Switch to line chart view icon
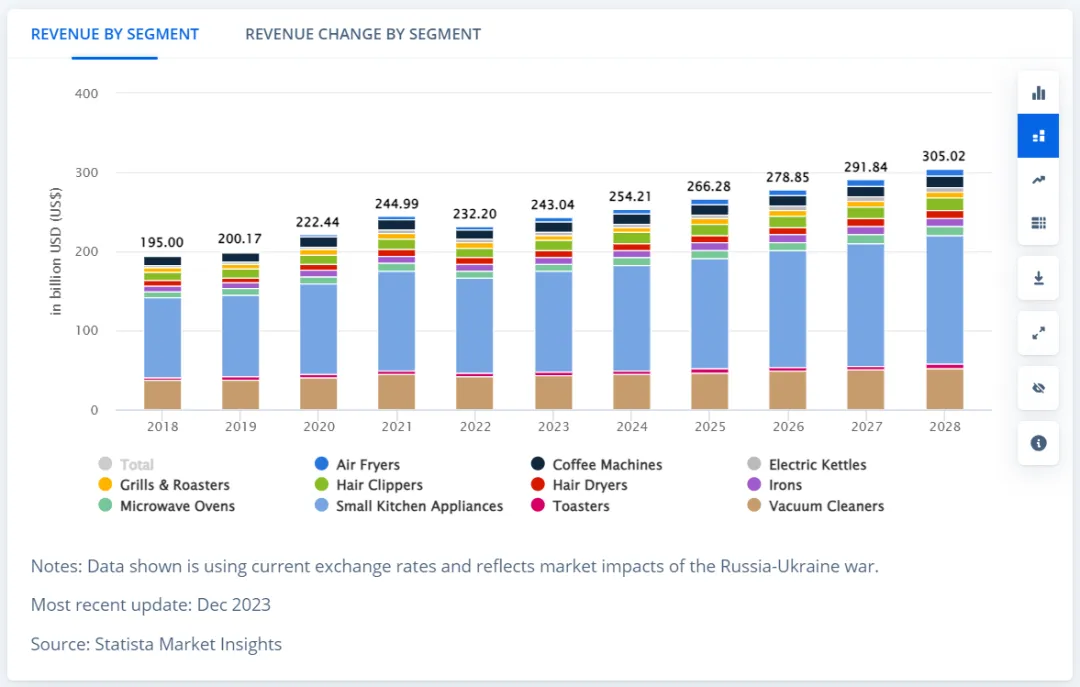 (1038, 180)
